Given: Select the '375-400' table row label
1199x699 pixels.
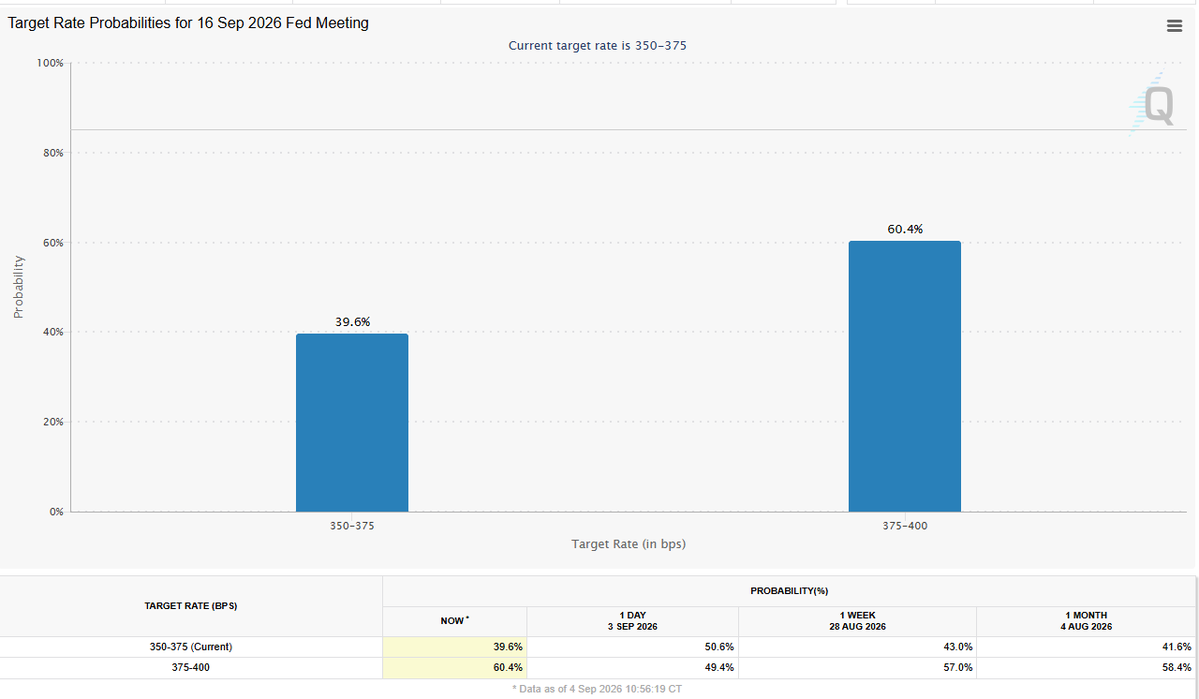Looking at the screenshot, I should pos(191,668).
